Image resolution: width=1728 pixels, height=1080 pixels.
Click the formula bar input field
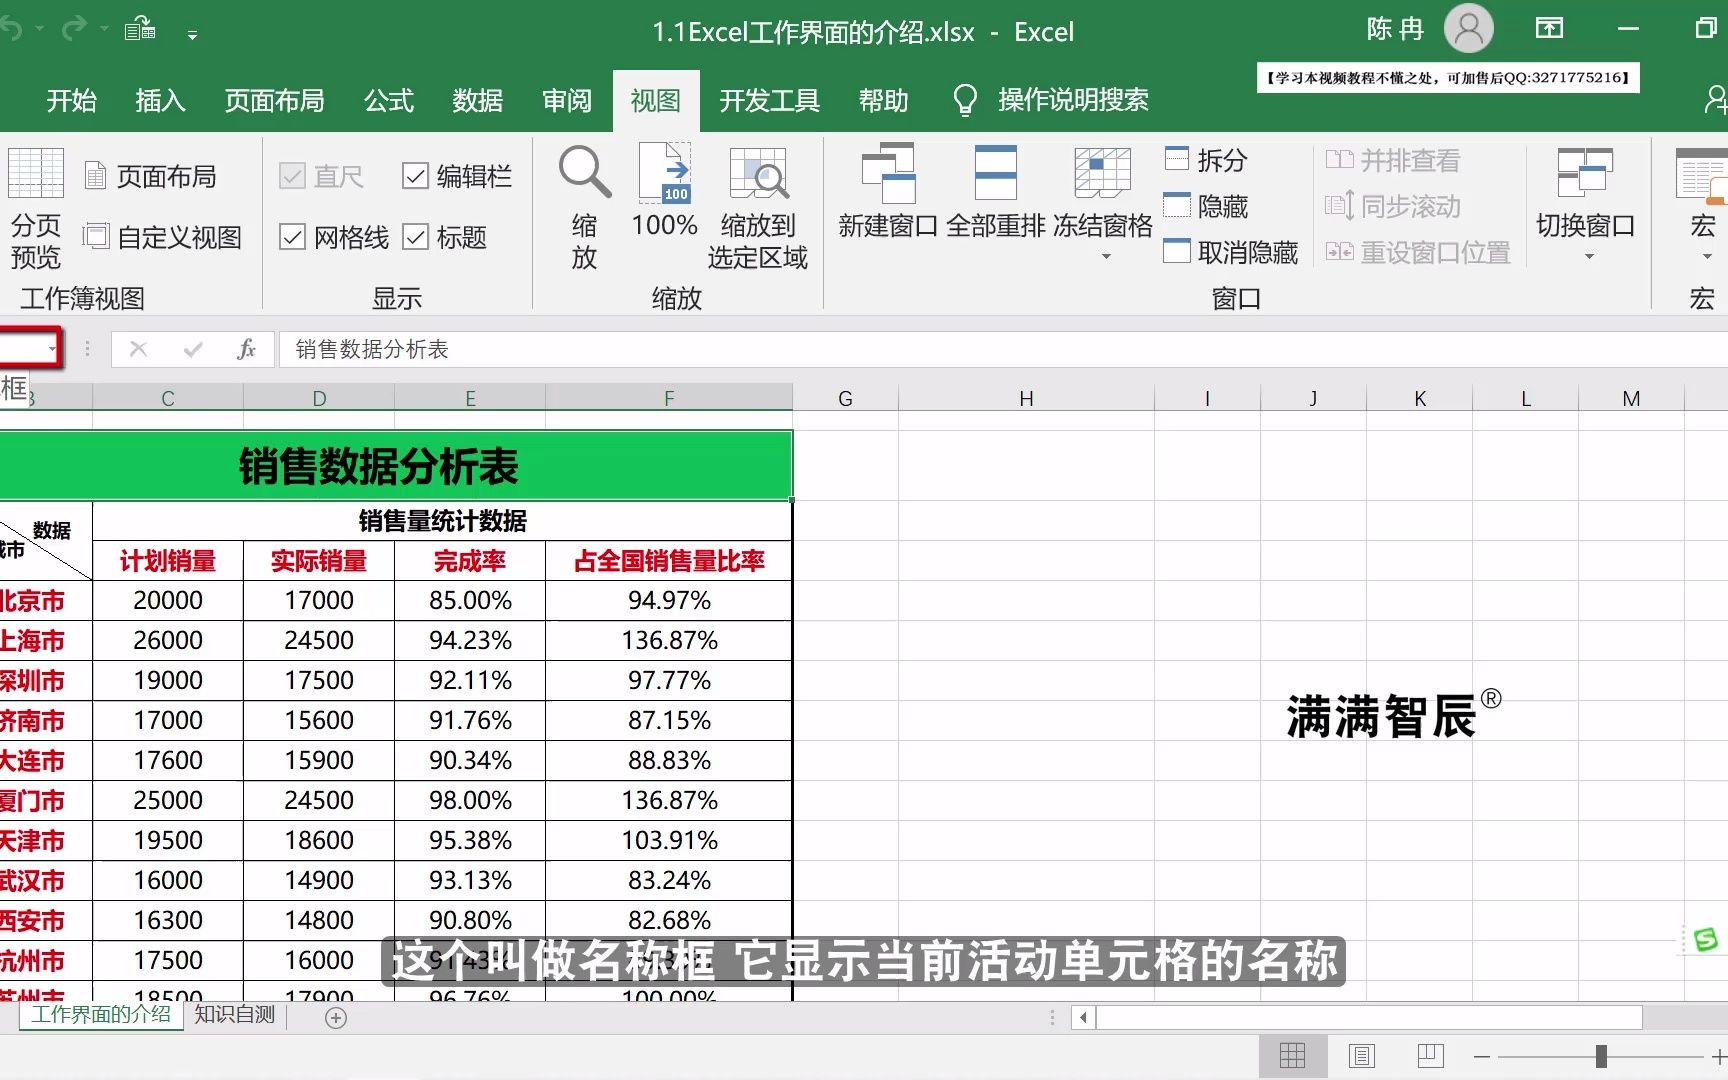click(x=1003, y=349)
